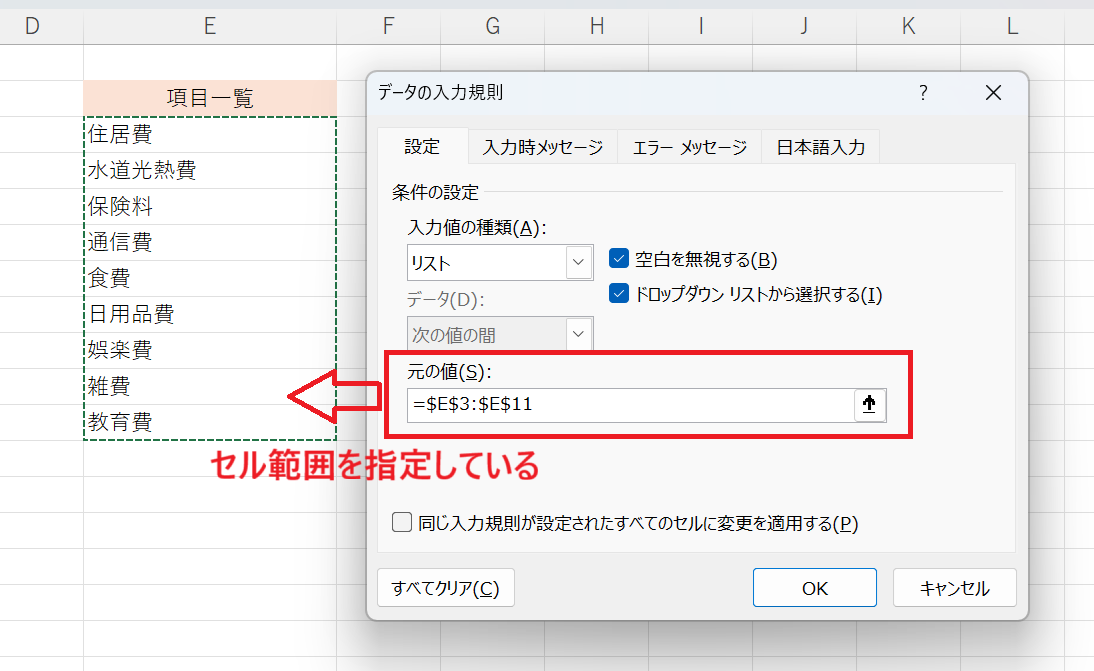Screen dimensions: 1094x671
Task: Select column E header
Action: 210,27
